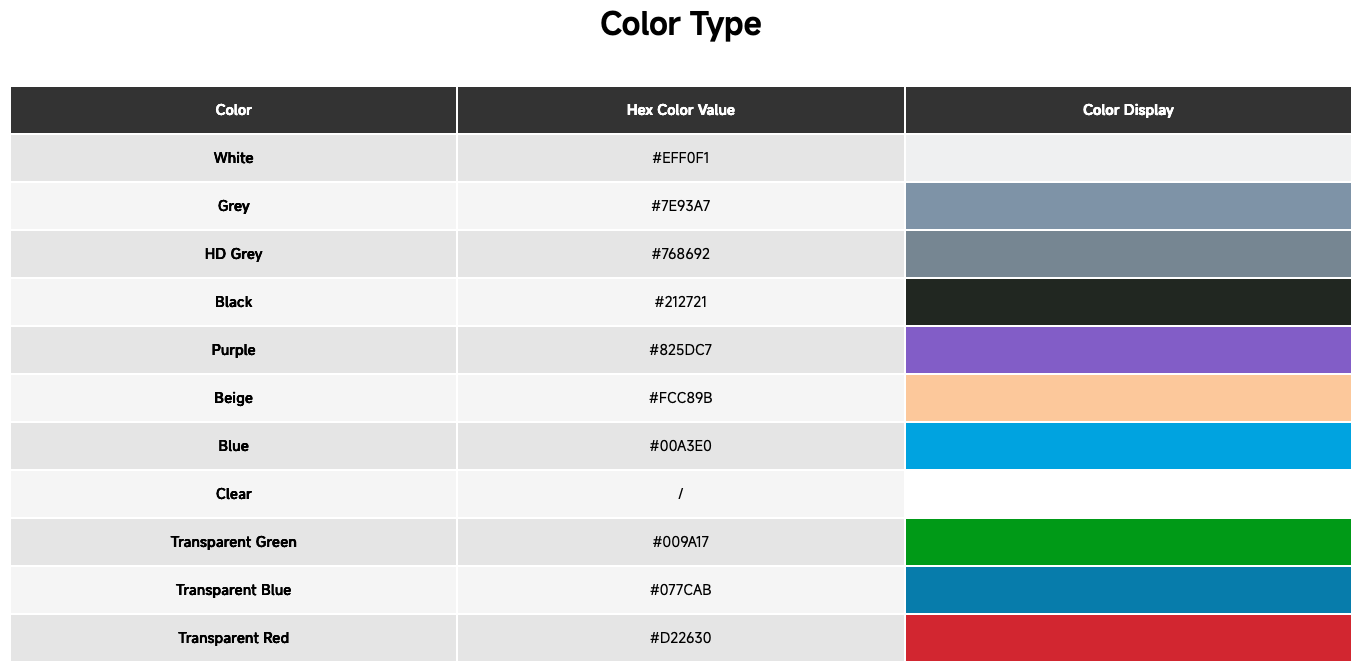Image resolution: width=1362 pixels, height=670 pixels.
Task: Click hex value #825DC7
Action: pyautogui.click(x=680, y=350)
